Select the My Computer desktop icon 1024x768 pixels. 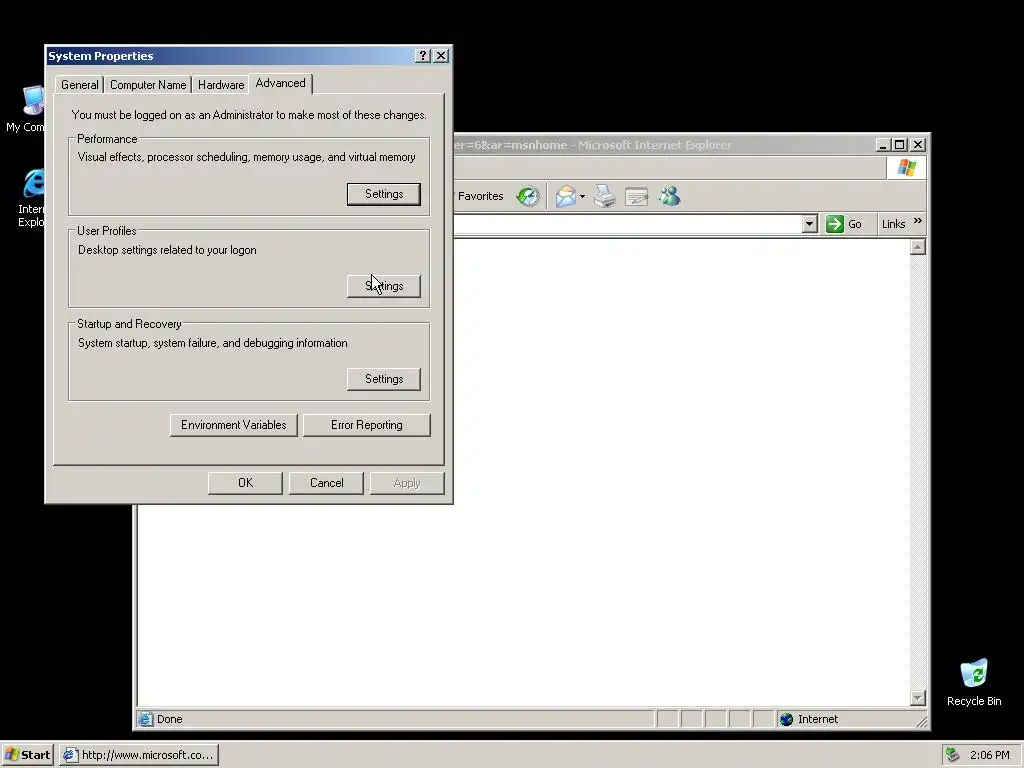(x=25, y=109)
